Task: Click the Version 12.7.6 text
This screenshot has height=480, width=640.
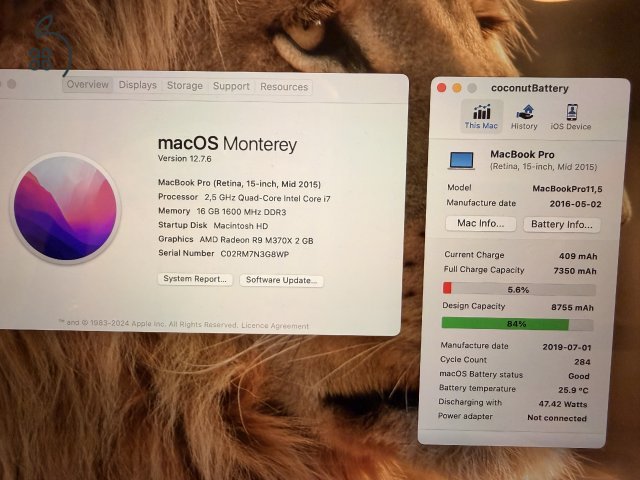Action: click(x=184, y=158)
